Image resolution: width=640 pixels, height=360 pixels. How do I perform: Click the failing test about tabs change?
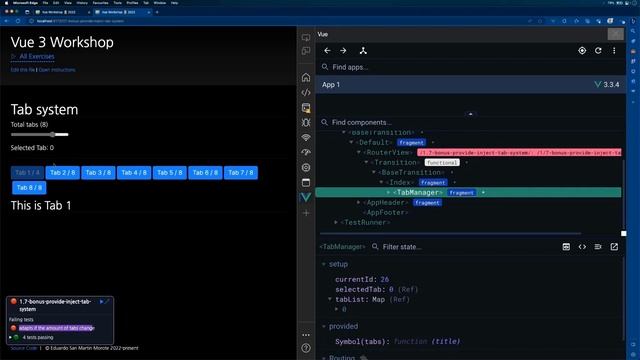coord(56,328)
